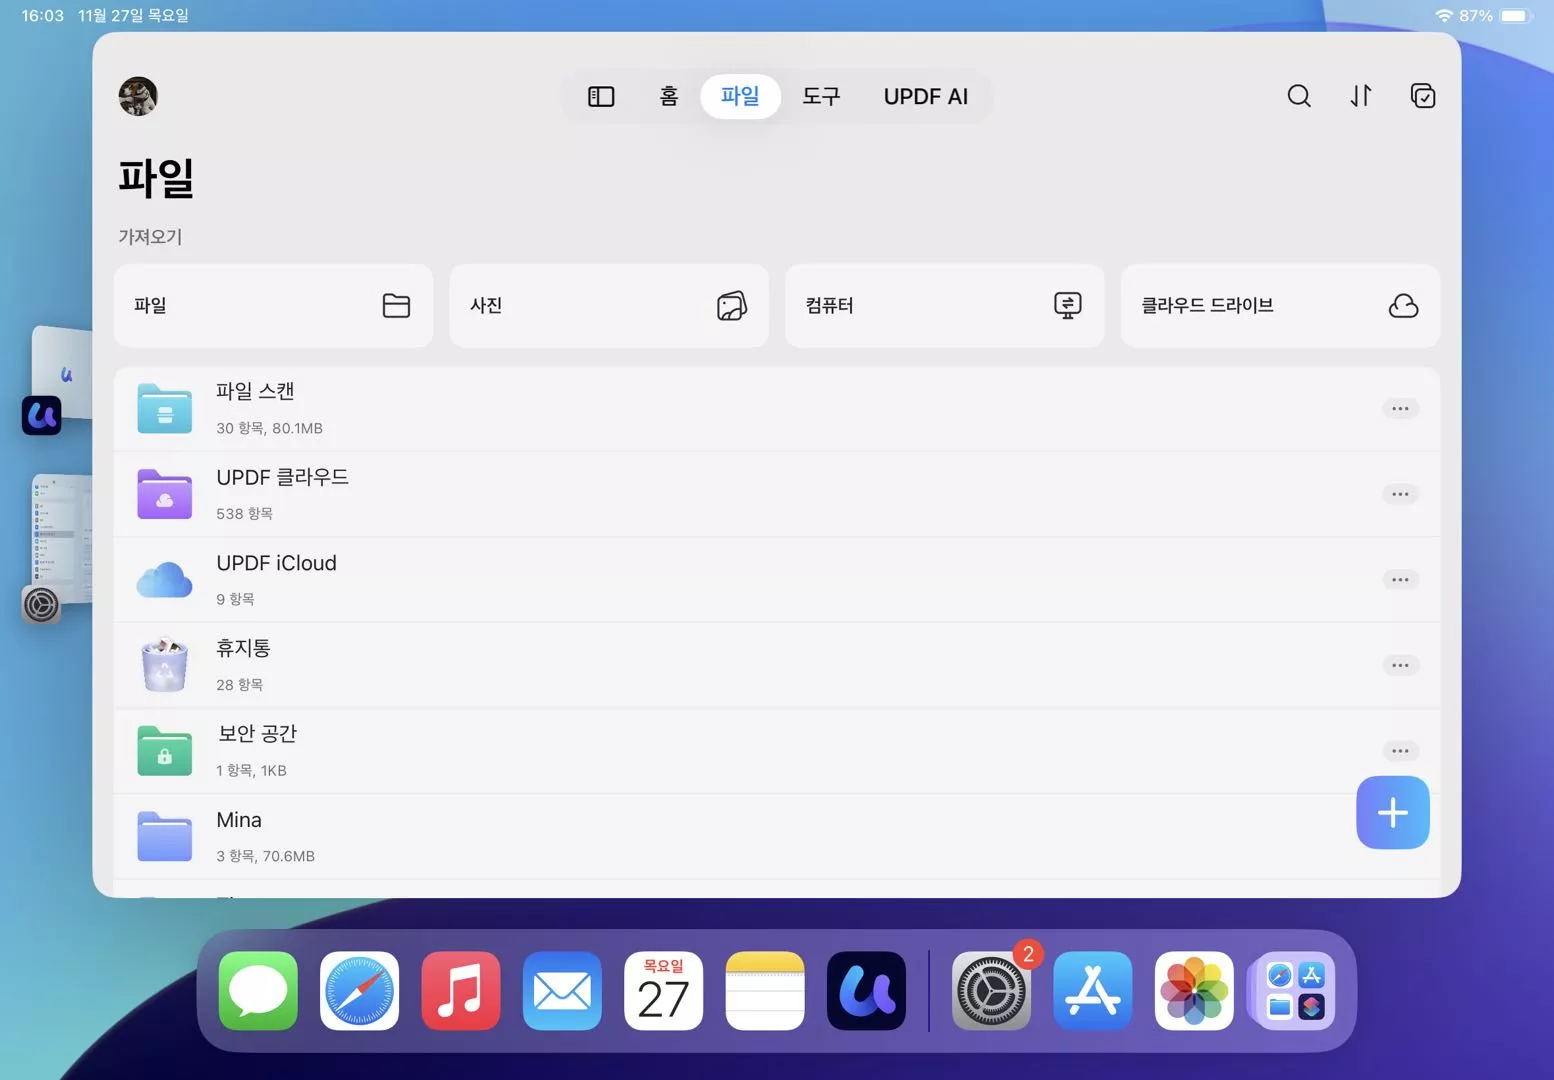Select the 파일 스캔 row title

255,392
